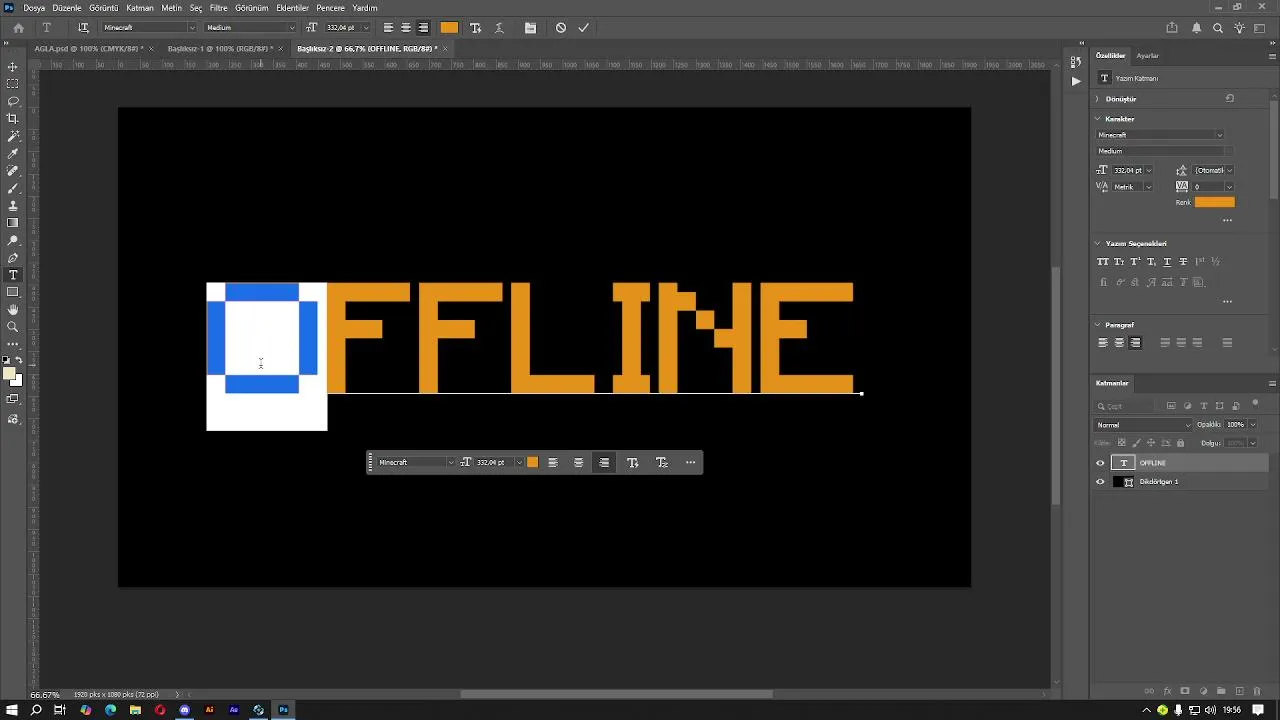Toggle All Caps in Yazım Seçenekleri
This screenshot has width=1280, height=720.
point(1103,262)
